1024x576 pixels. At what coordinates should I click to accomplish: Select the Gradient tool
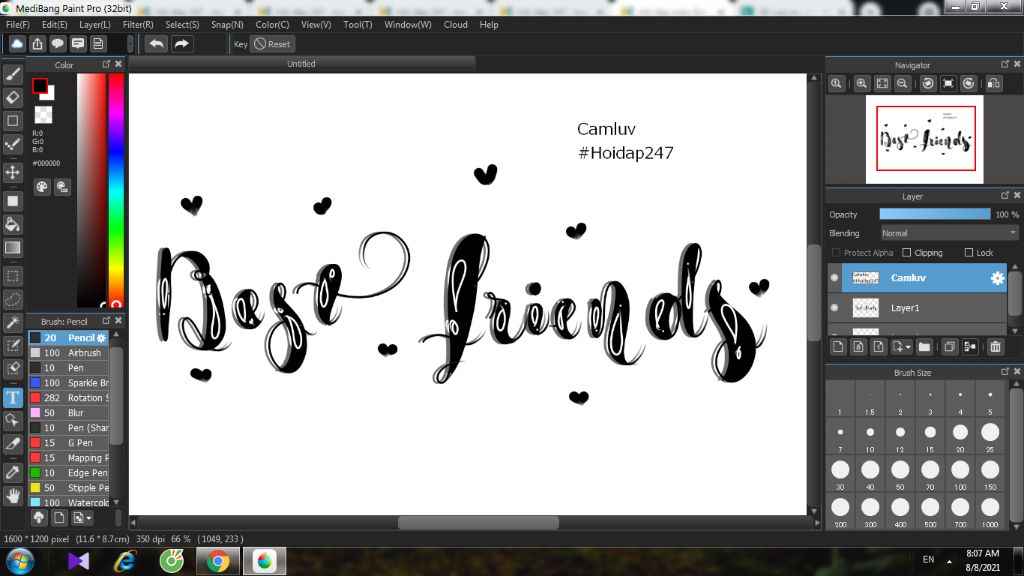(12, 248)
